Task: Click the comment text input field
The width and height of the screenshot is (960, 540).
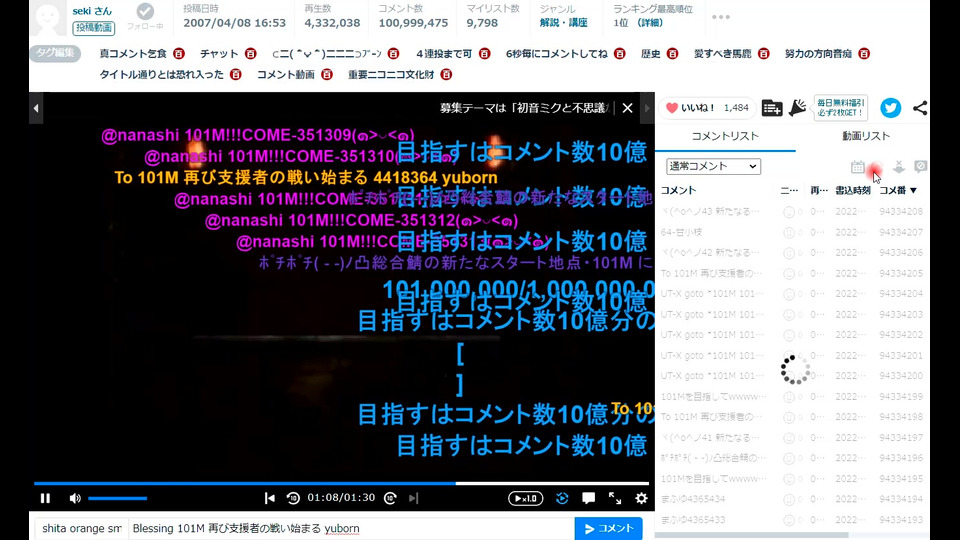Action: pos(351,528)
